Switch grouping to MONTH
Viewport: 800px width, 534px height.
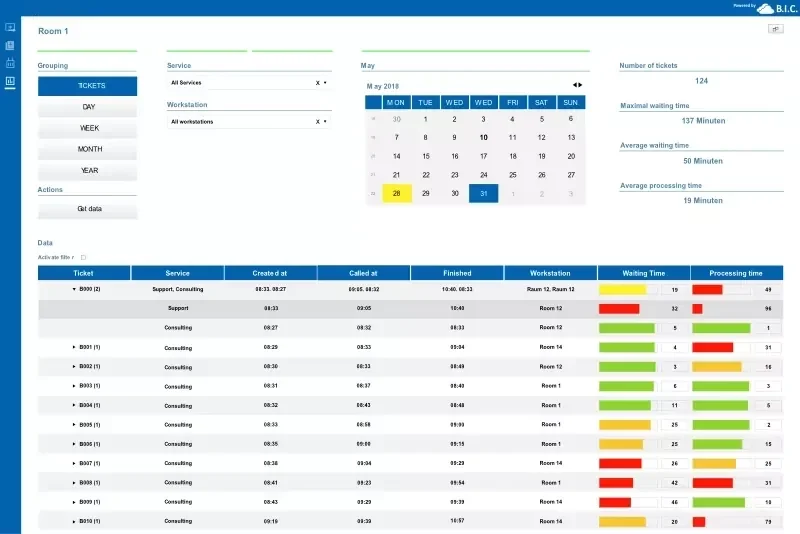[88, 149]
